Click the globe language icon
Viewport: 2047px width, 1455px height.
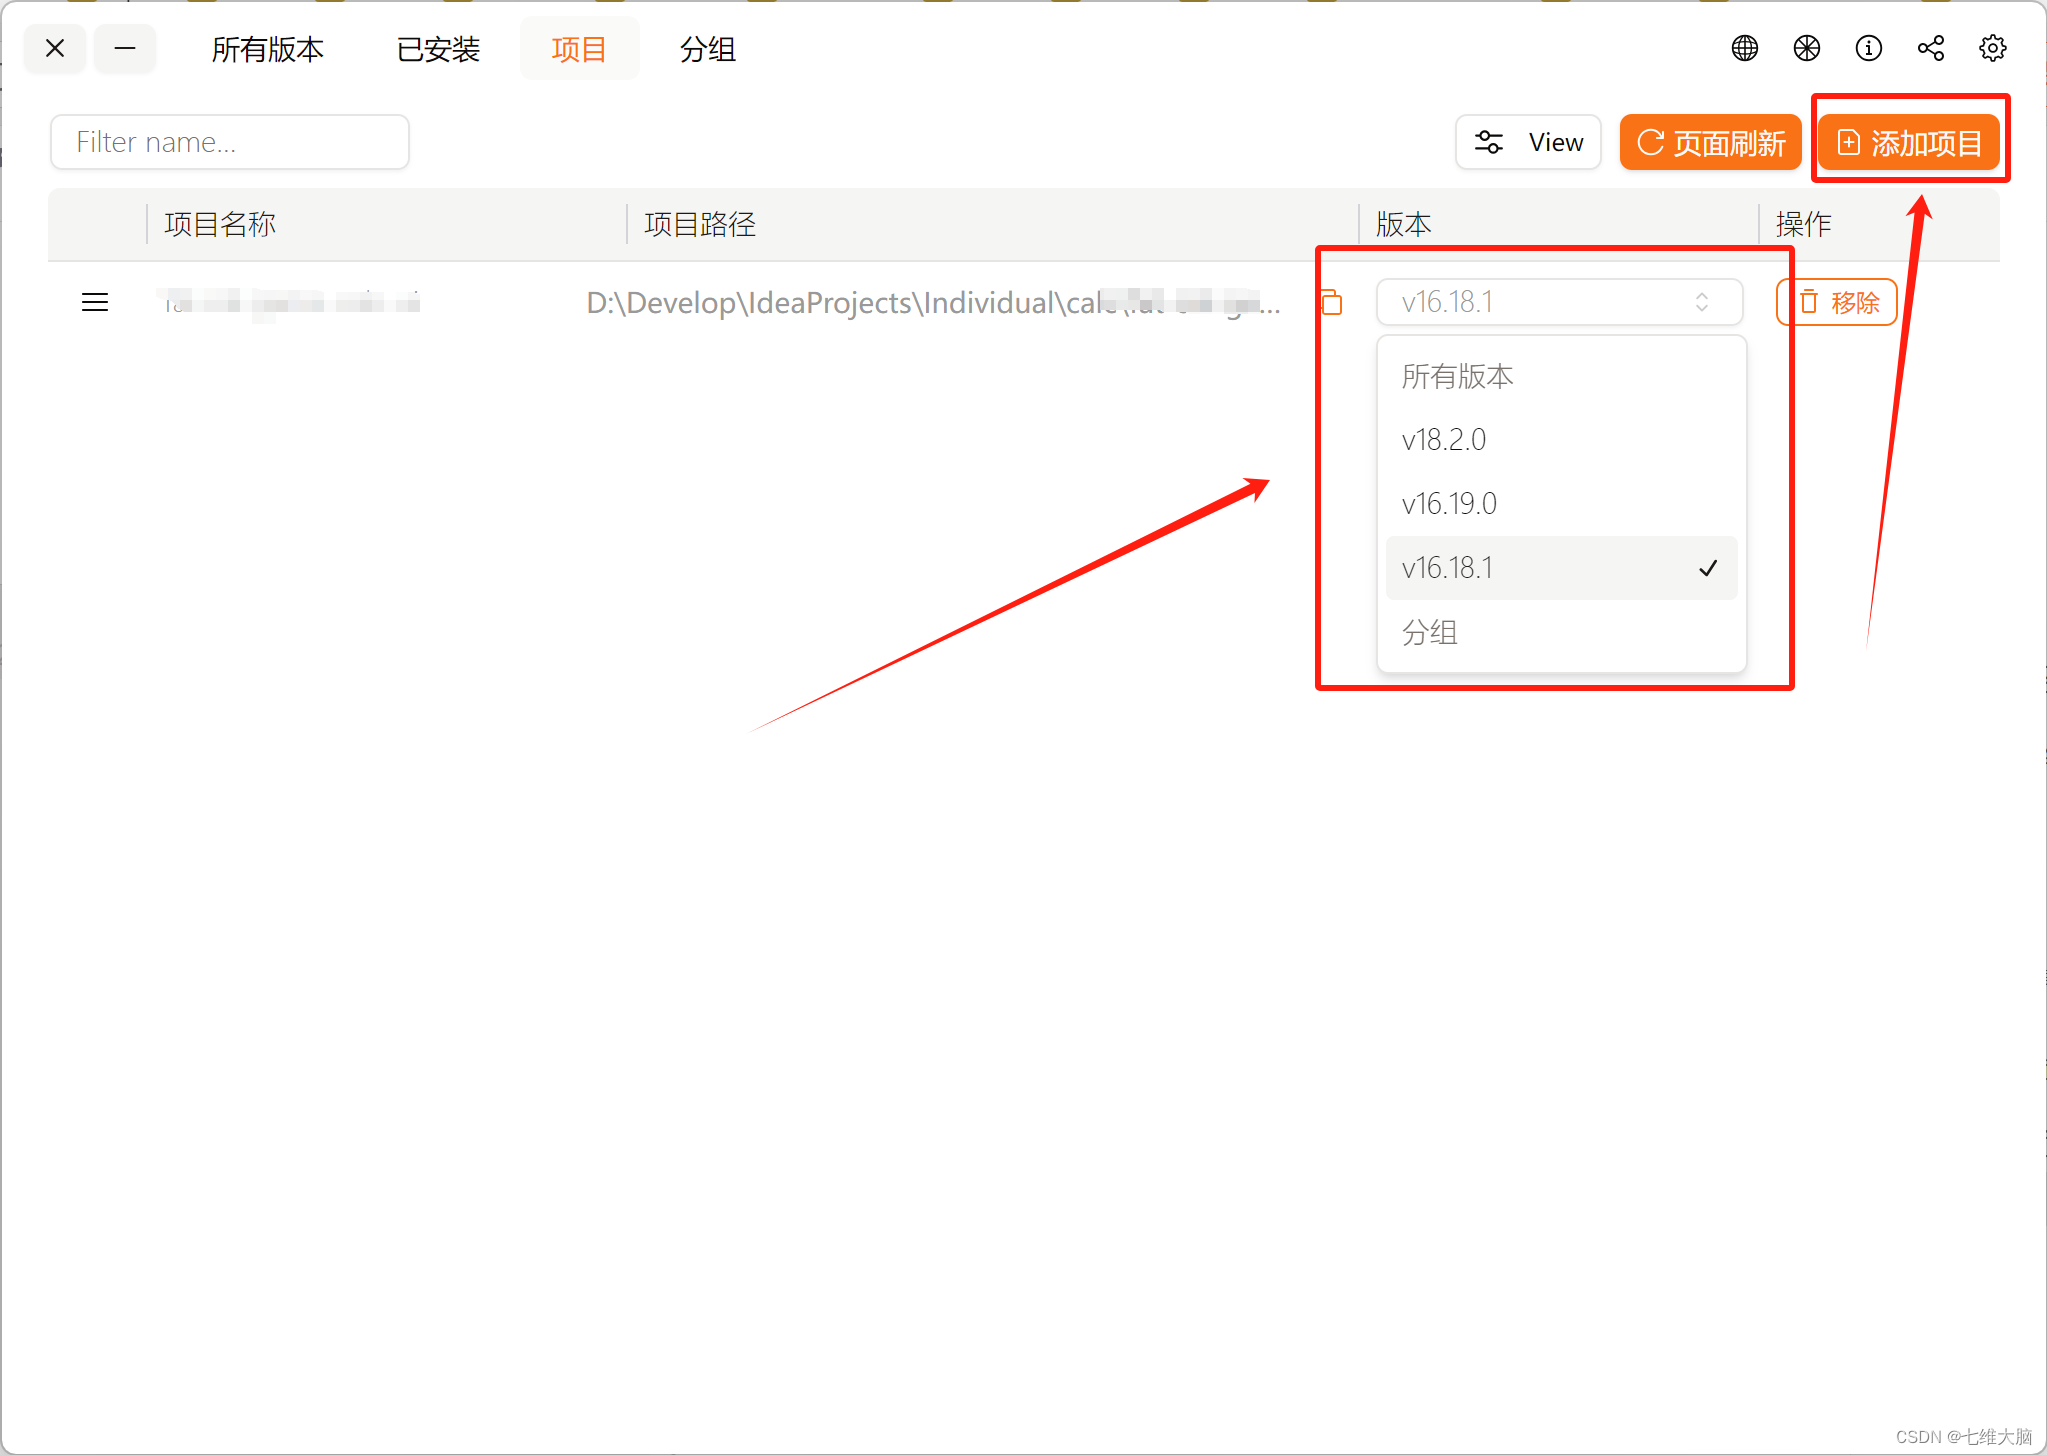click(1744, 48)
